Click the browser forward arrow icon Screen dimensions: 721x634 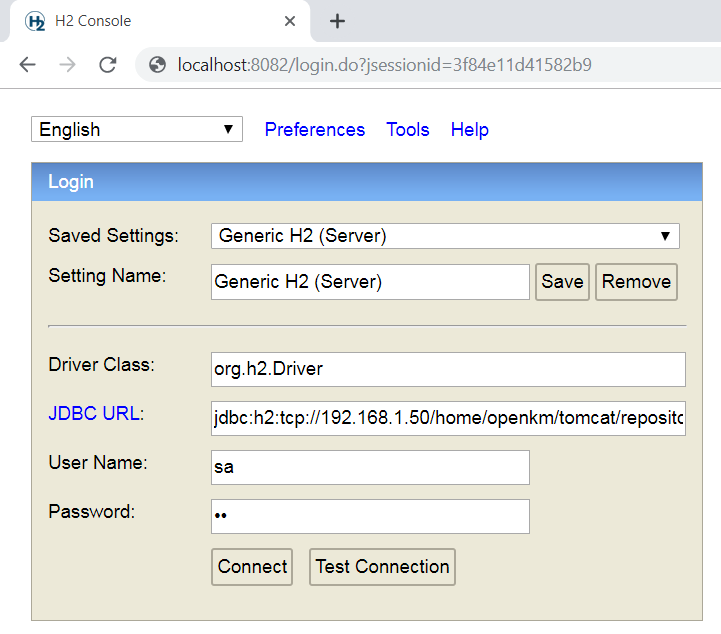[x=67, y=65]
